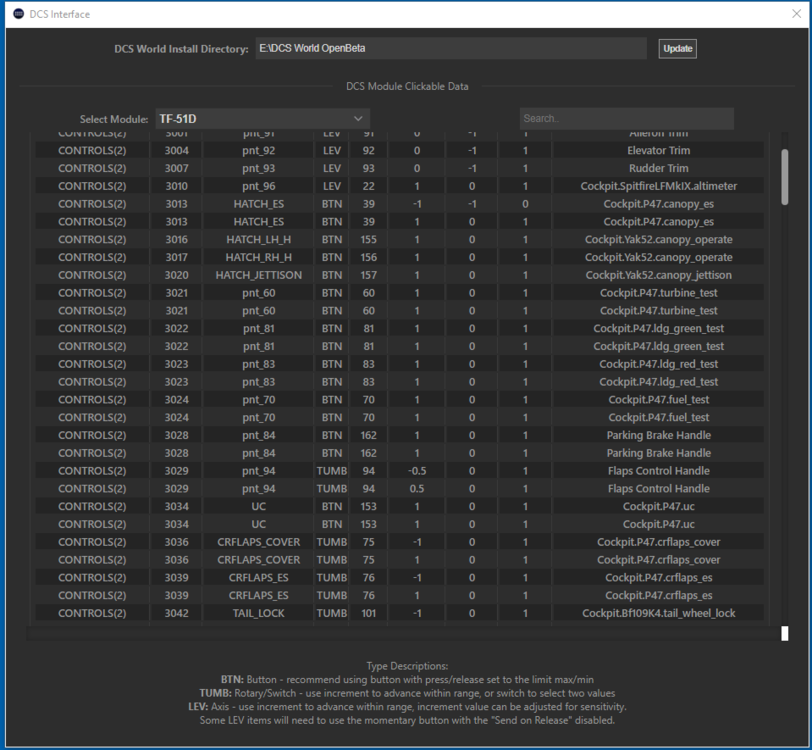The image size is (812, 750).
Task: Click the Cockpit.SpitfireLFMkIX.altimeter cell
Action: point(658,186)
